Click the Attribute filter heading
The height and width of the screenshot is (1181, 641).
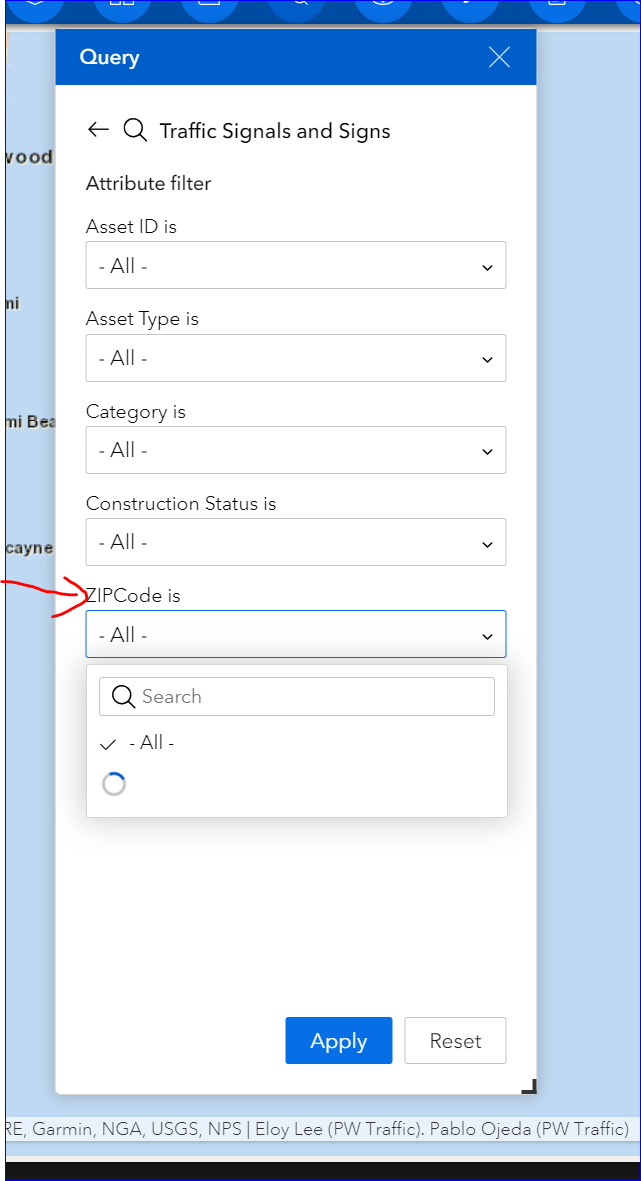[149, 184]
